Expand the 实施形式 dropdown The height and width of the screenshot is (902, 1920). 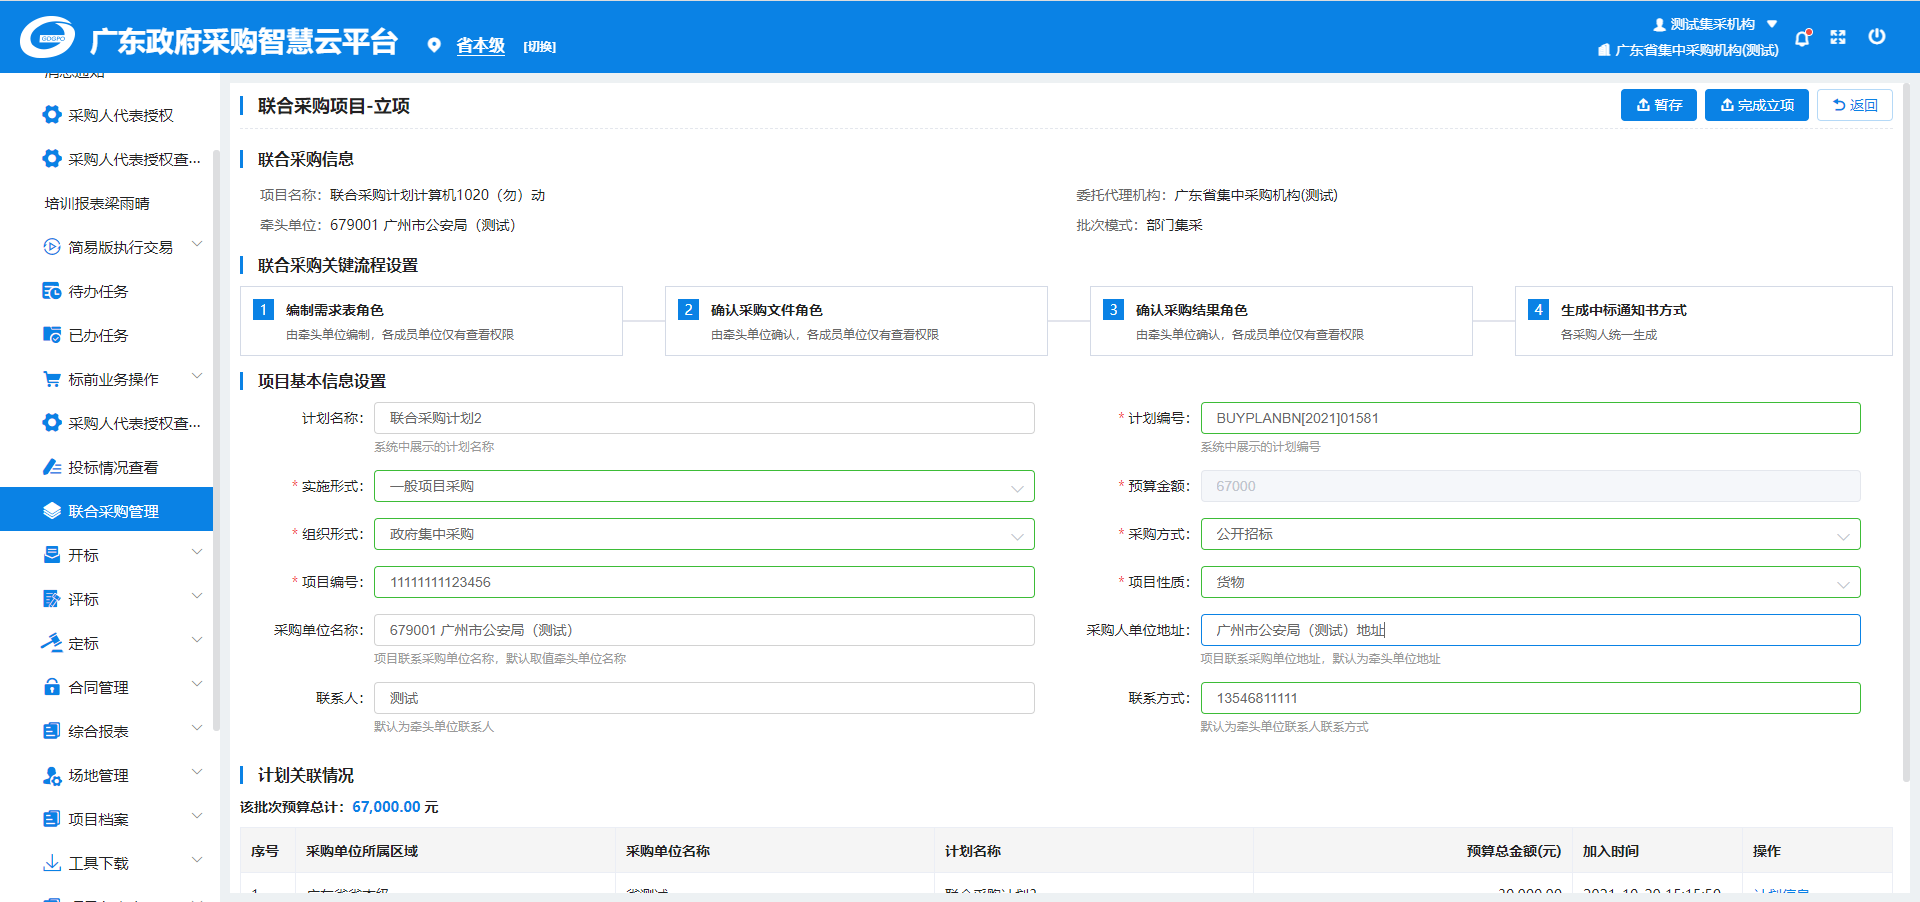(x=703, y=486)
